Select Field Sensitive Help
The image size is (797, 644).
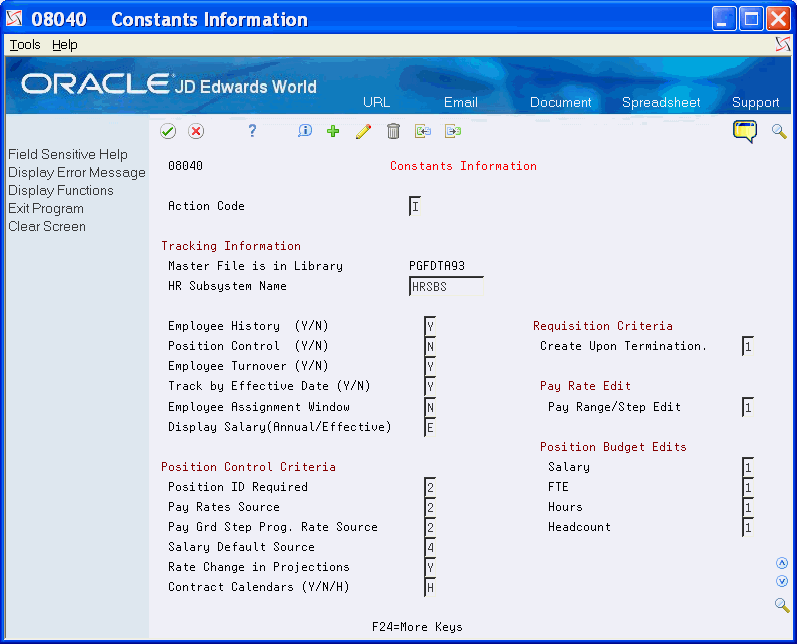tap(68, 154)
